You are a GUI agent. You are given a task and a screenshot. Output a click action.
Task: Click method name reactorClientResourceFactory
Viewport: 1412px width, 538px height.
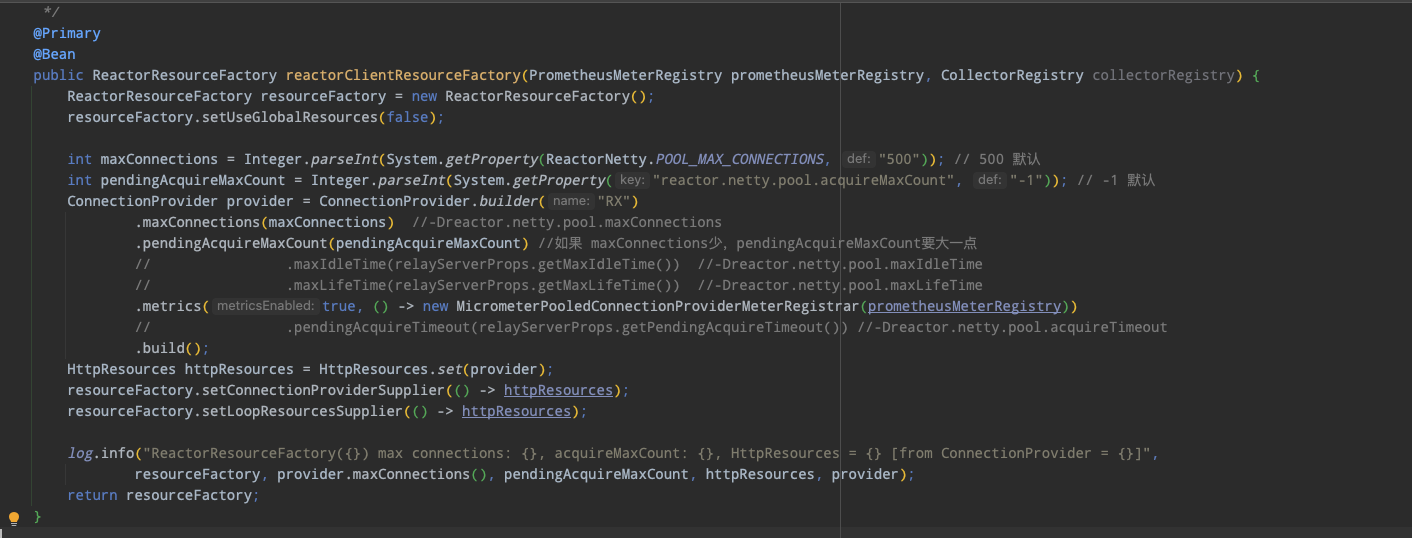(x=403, y=75)
